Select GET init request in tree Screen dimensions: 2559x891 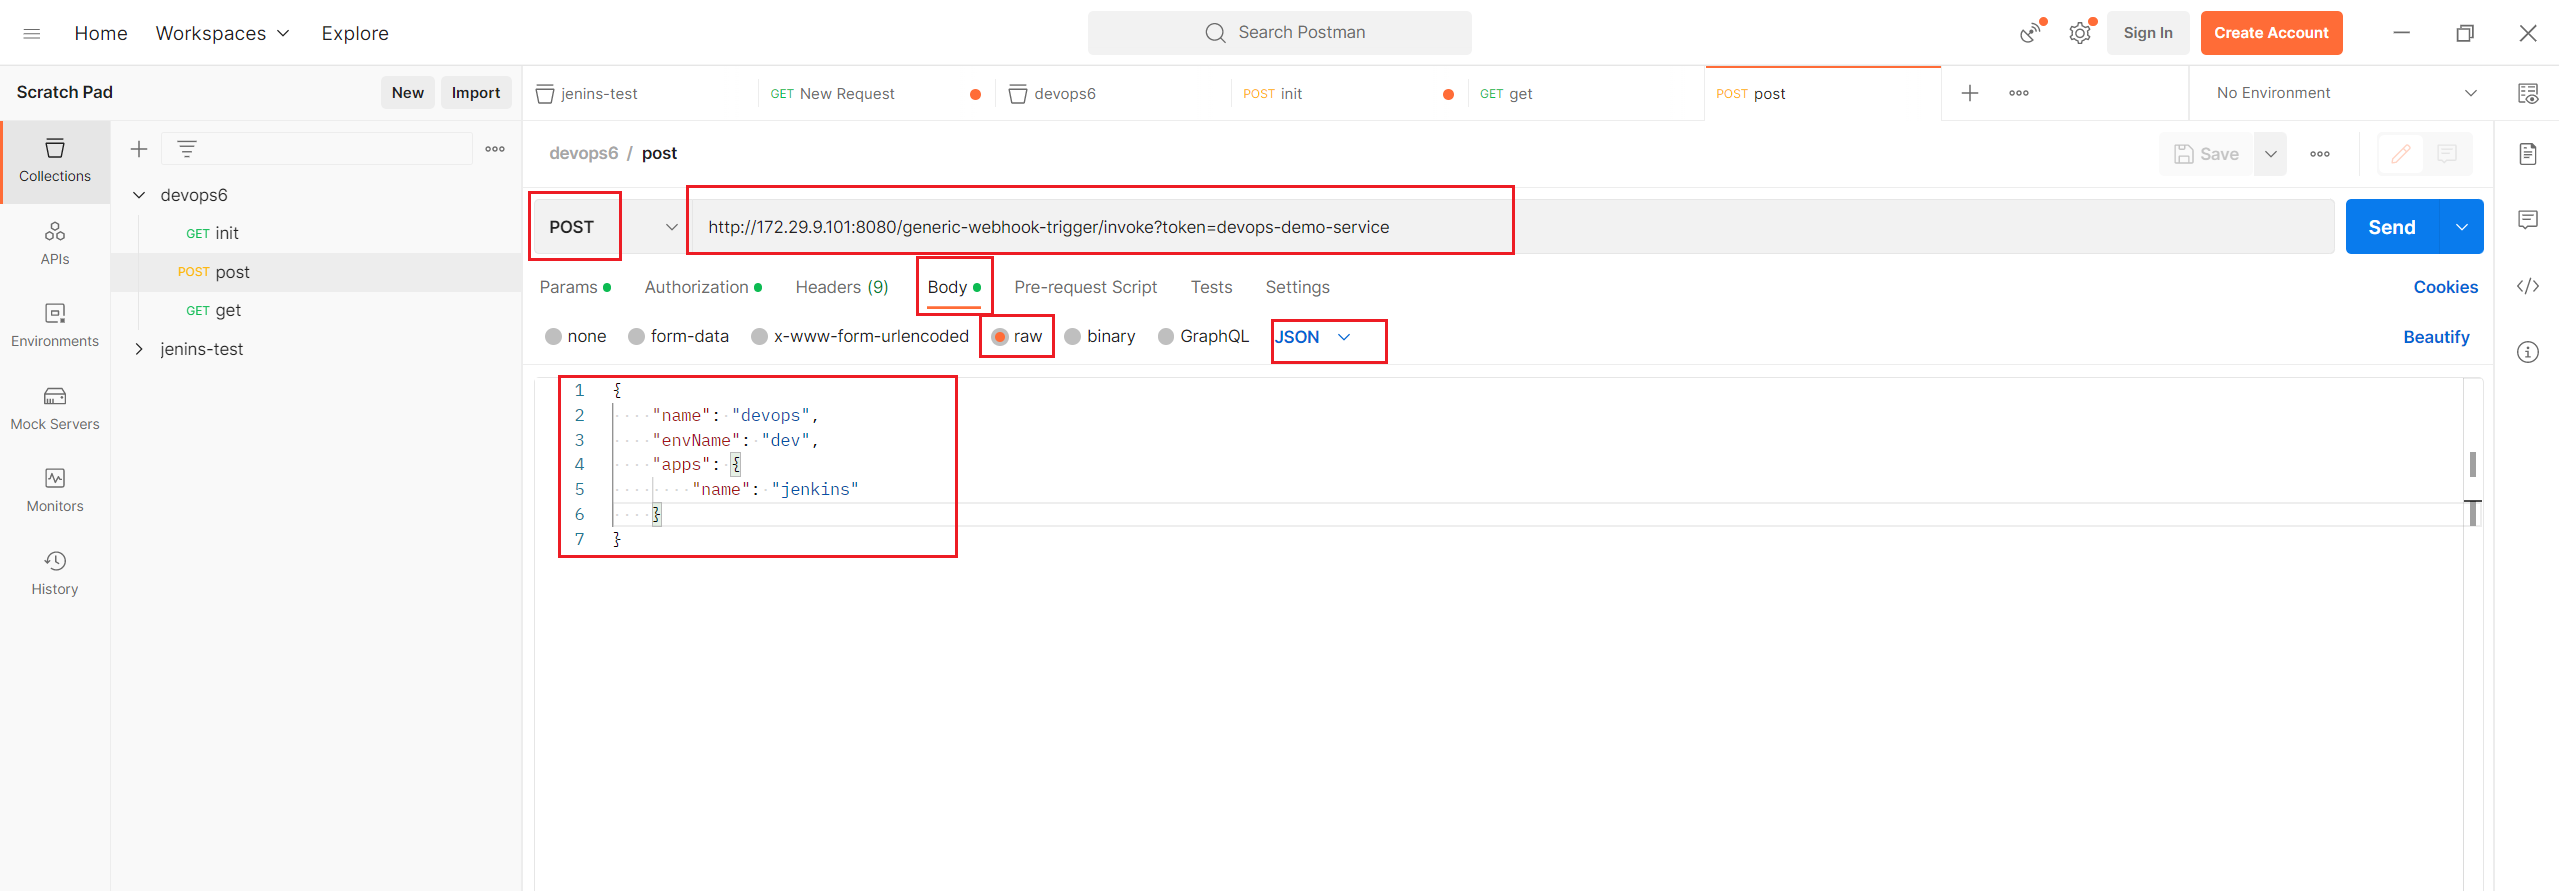pos(316,233)
